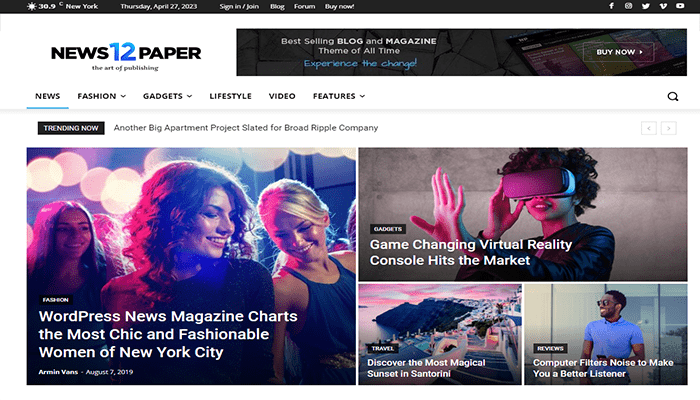The image size is (700, 400).
Task: Open the Virtual Reality Console article headline
Action: tap(471, 252)
